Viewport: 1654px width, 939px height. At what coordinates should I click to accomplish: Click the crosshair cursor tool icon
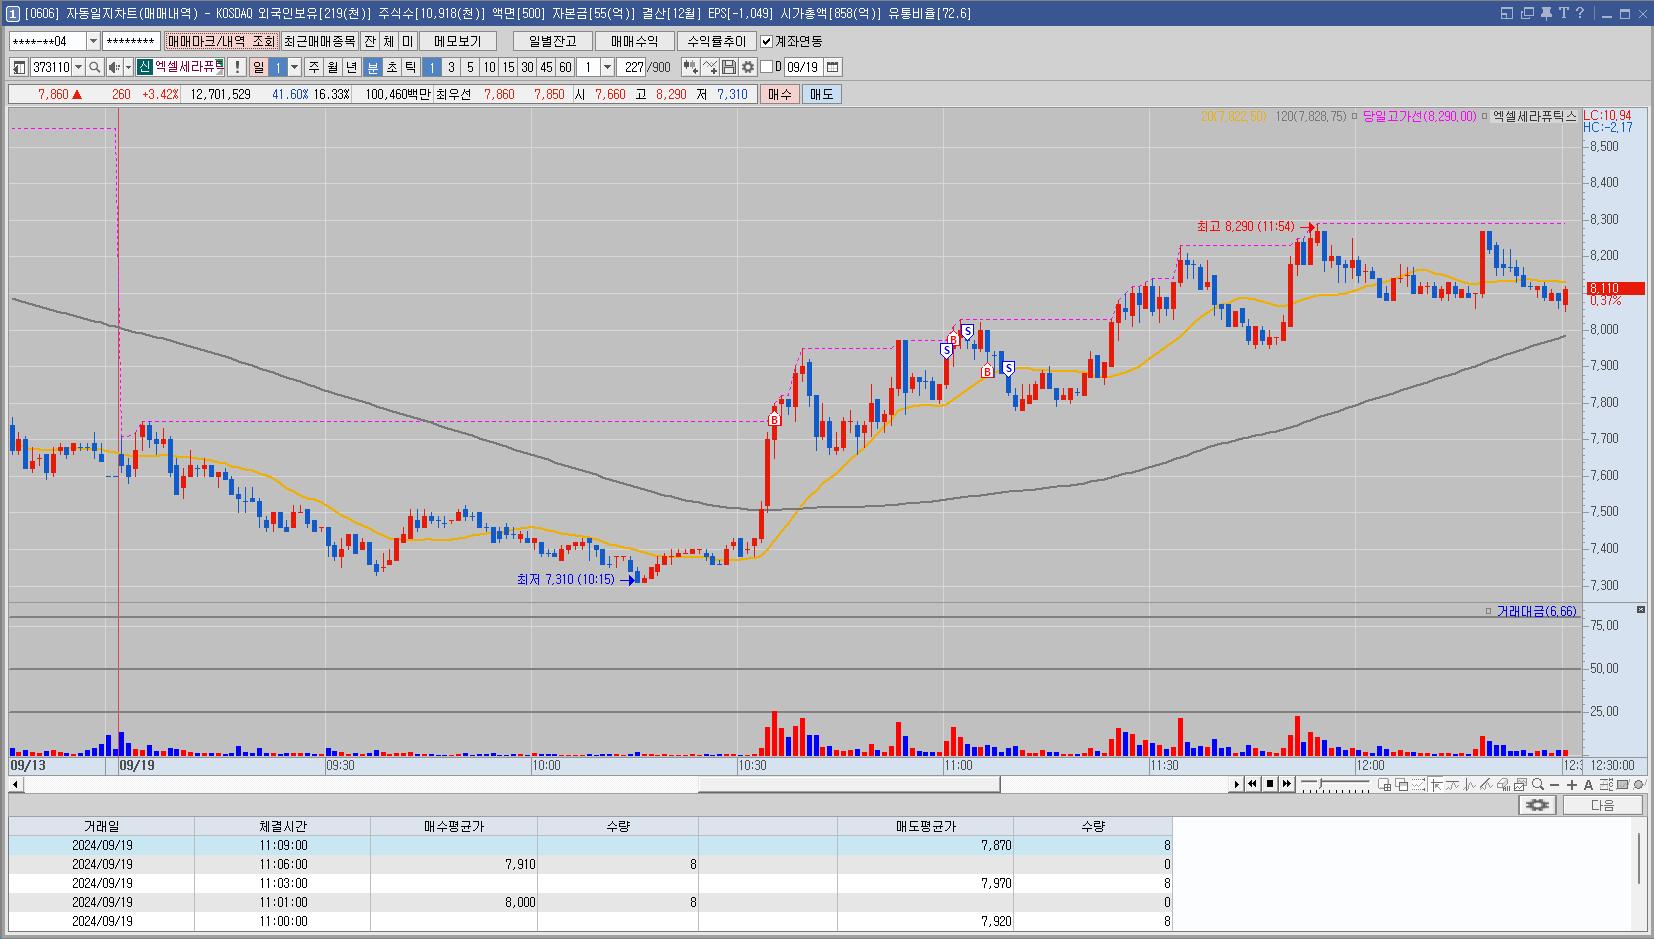(1436, 785)
